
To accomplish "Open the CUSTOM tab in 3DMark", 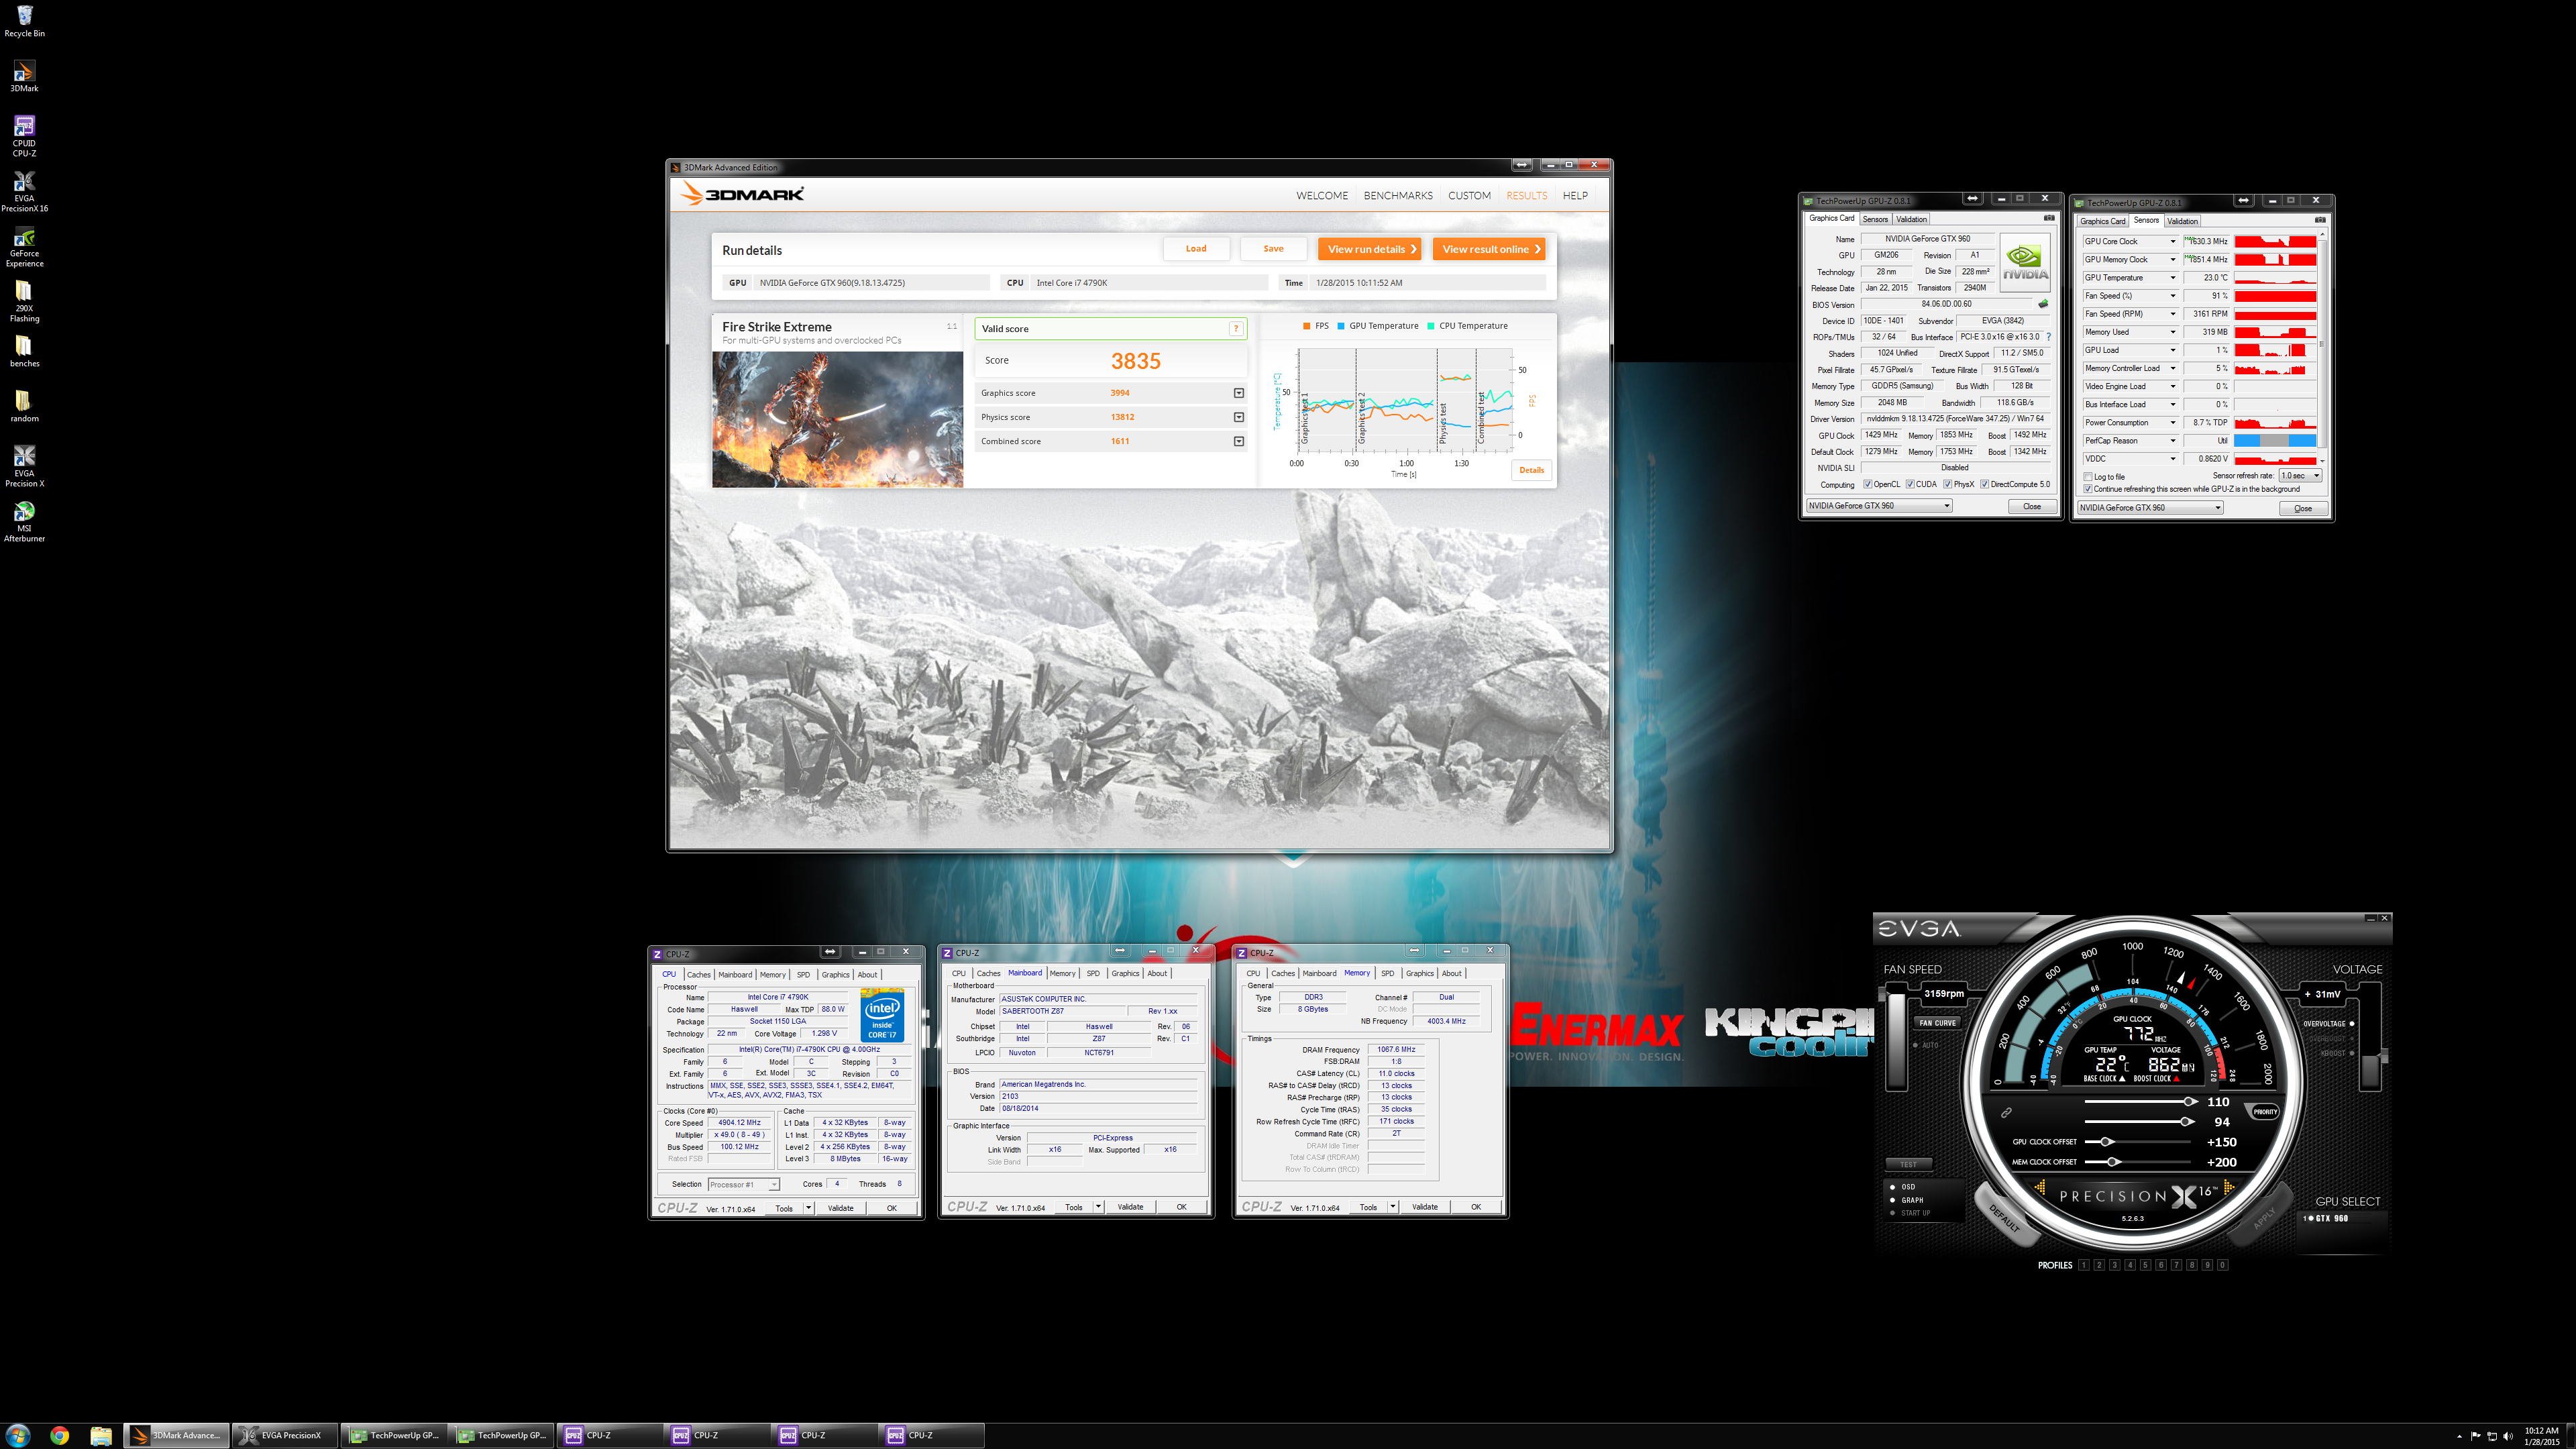I will coord(1469,196).
